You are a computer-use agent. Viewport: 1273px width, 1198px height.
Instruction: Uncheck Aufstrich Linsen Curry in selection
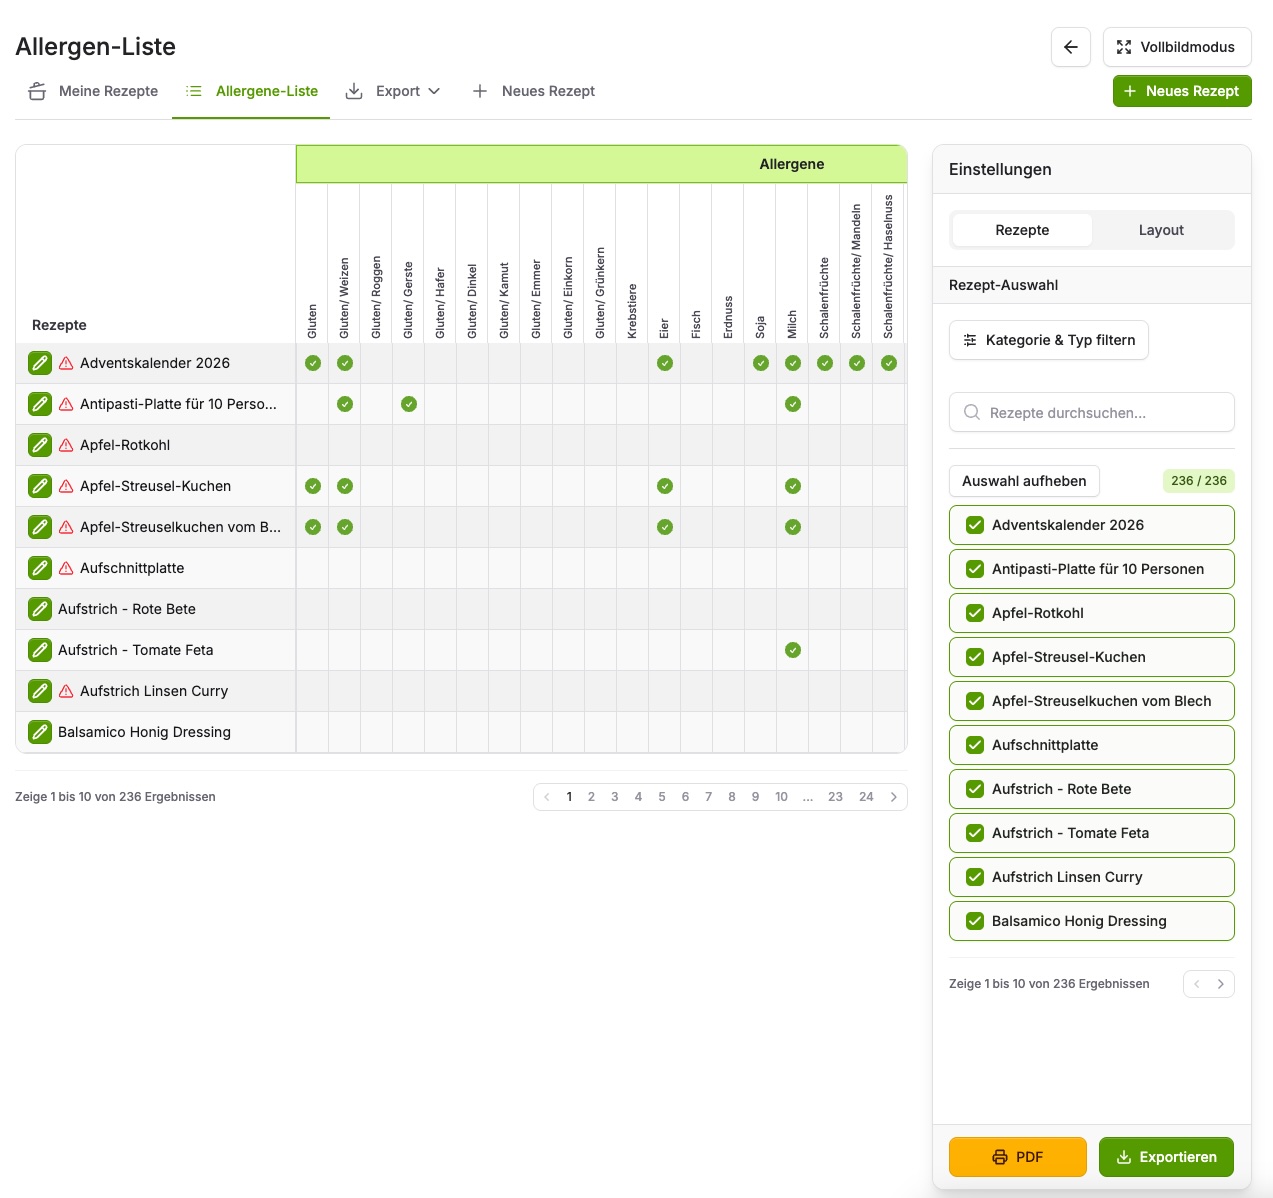coord(975,877)
